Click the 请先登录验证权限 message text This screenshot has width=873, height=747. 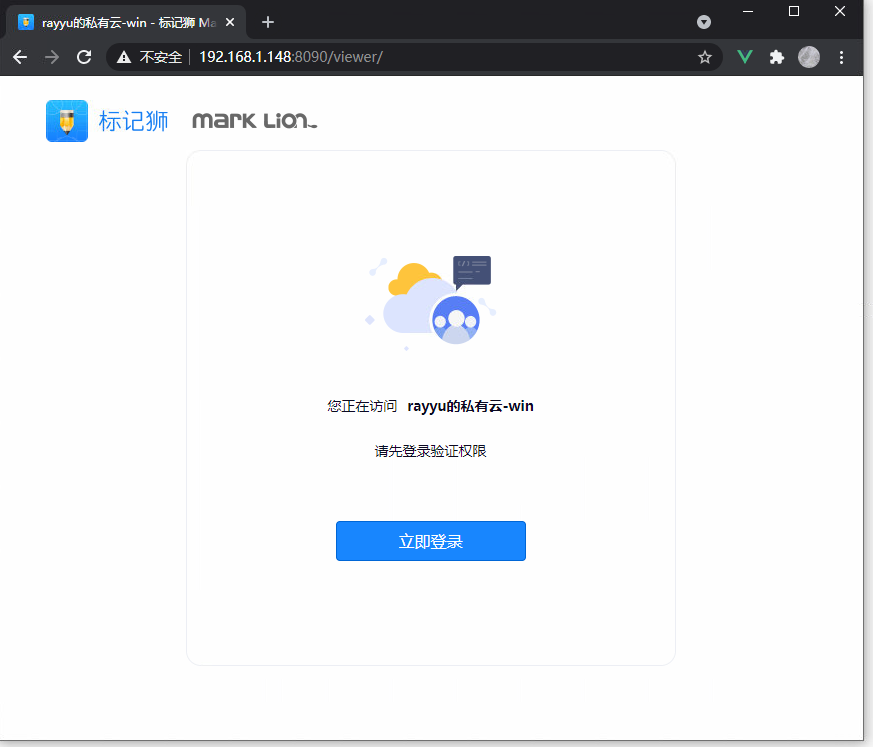point(430,451)
